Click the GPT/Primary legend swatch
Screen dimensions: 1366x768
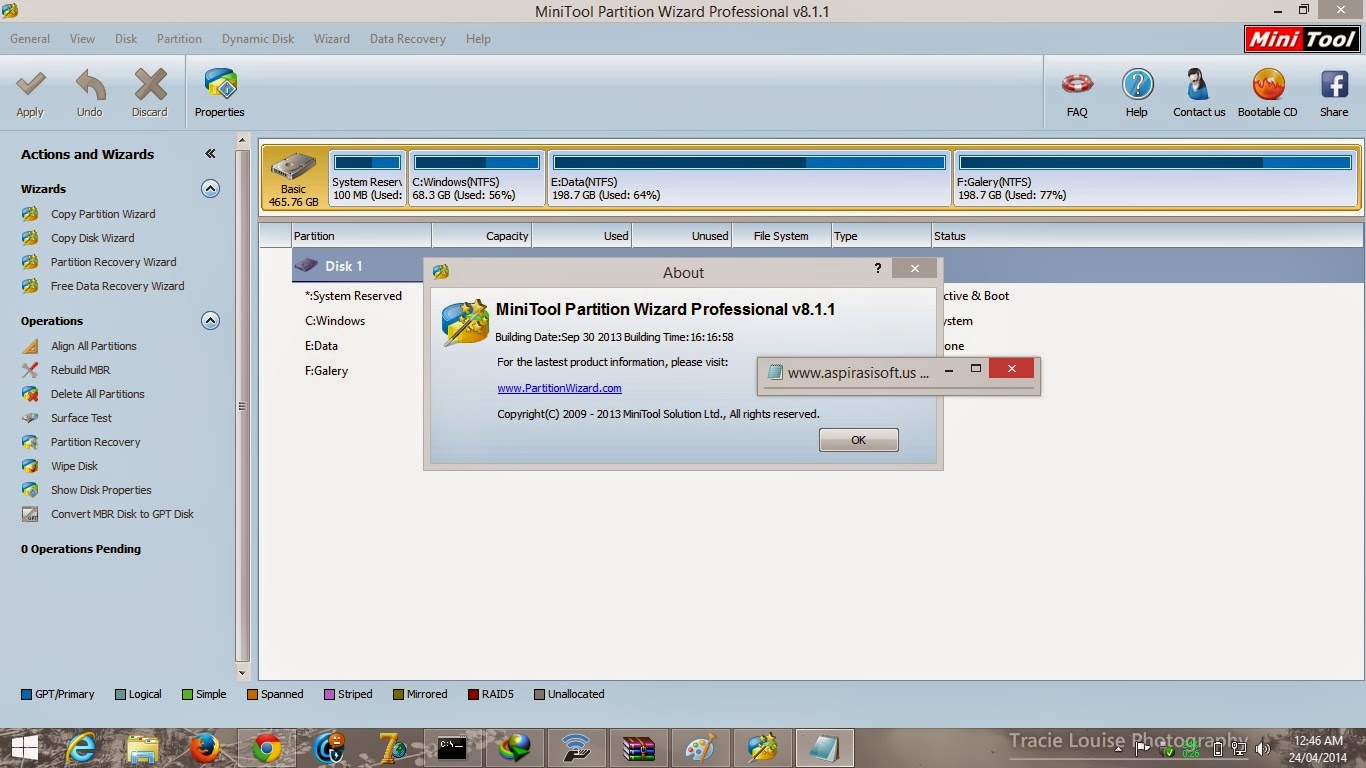(x=26, y=694)
